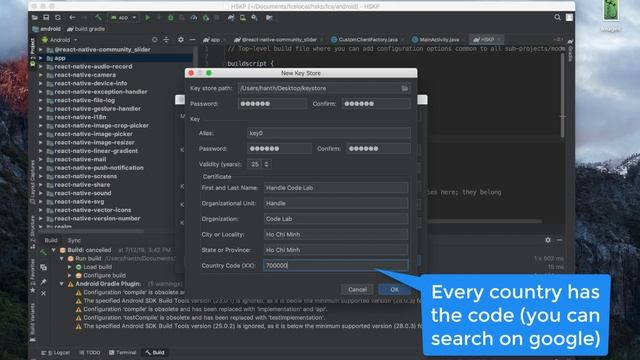The height and width of the screenshot is (360, 640).
Task: Switch to MainActivity.java editor tab
Action: pos(436,40)
